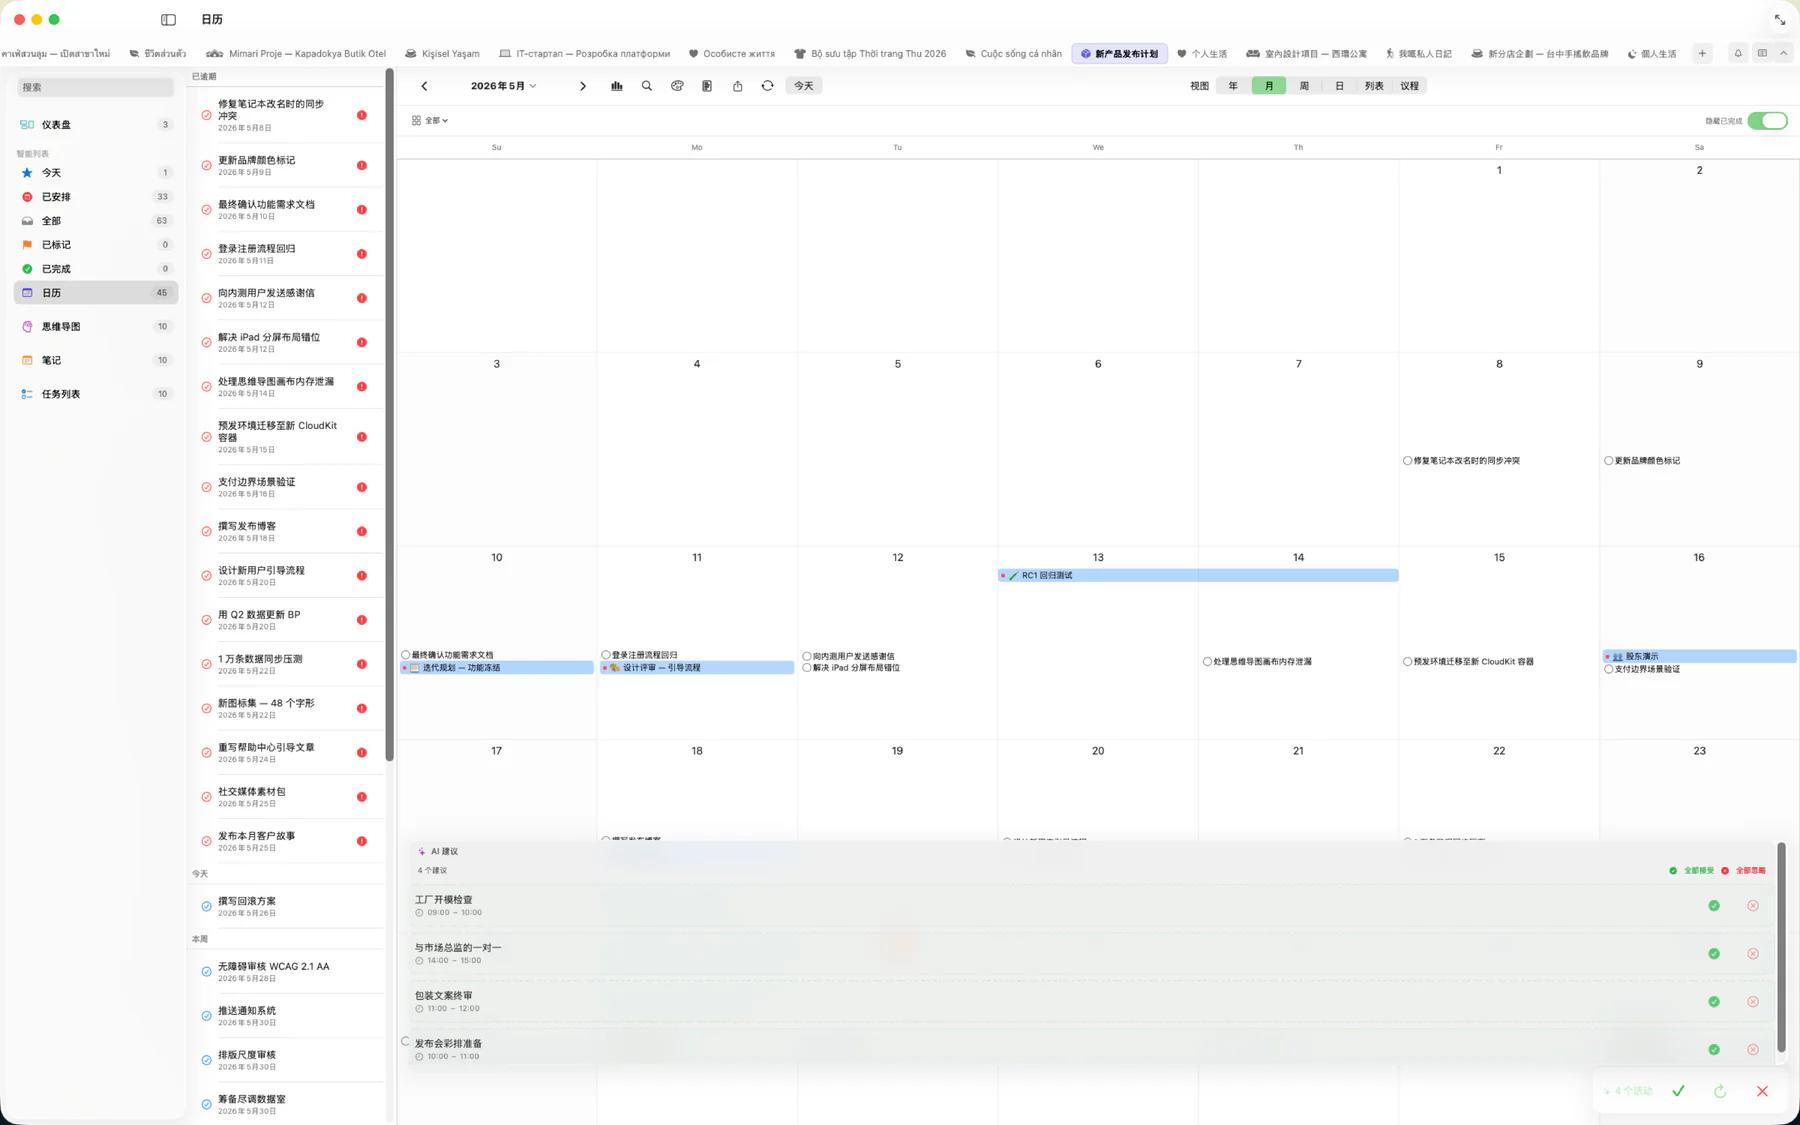
Task: Tick 最终确认功能需求文档 circle on May 10
Action: click(x=405, y=656)
